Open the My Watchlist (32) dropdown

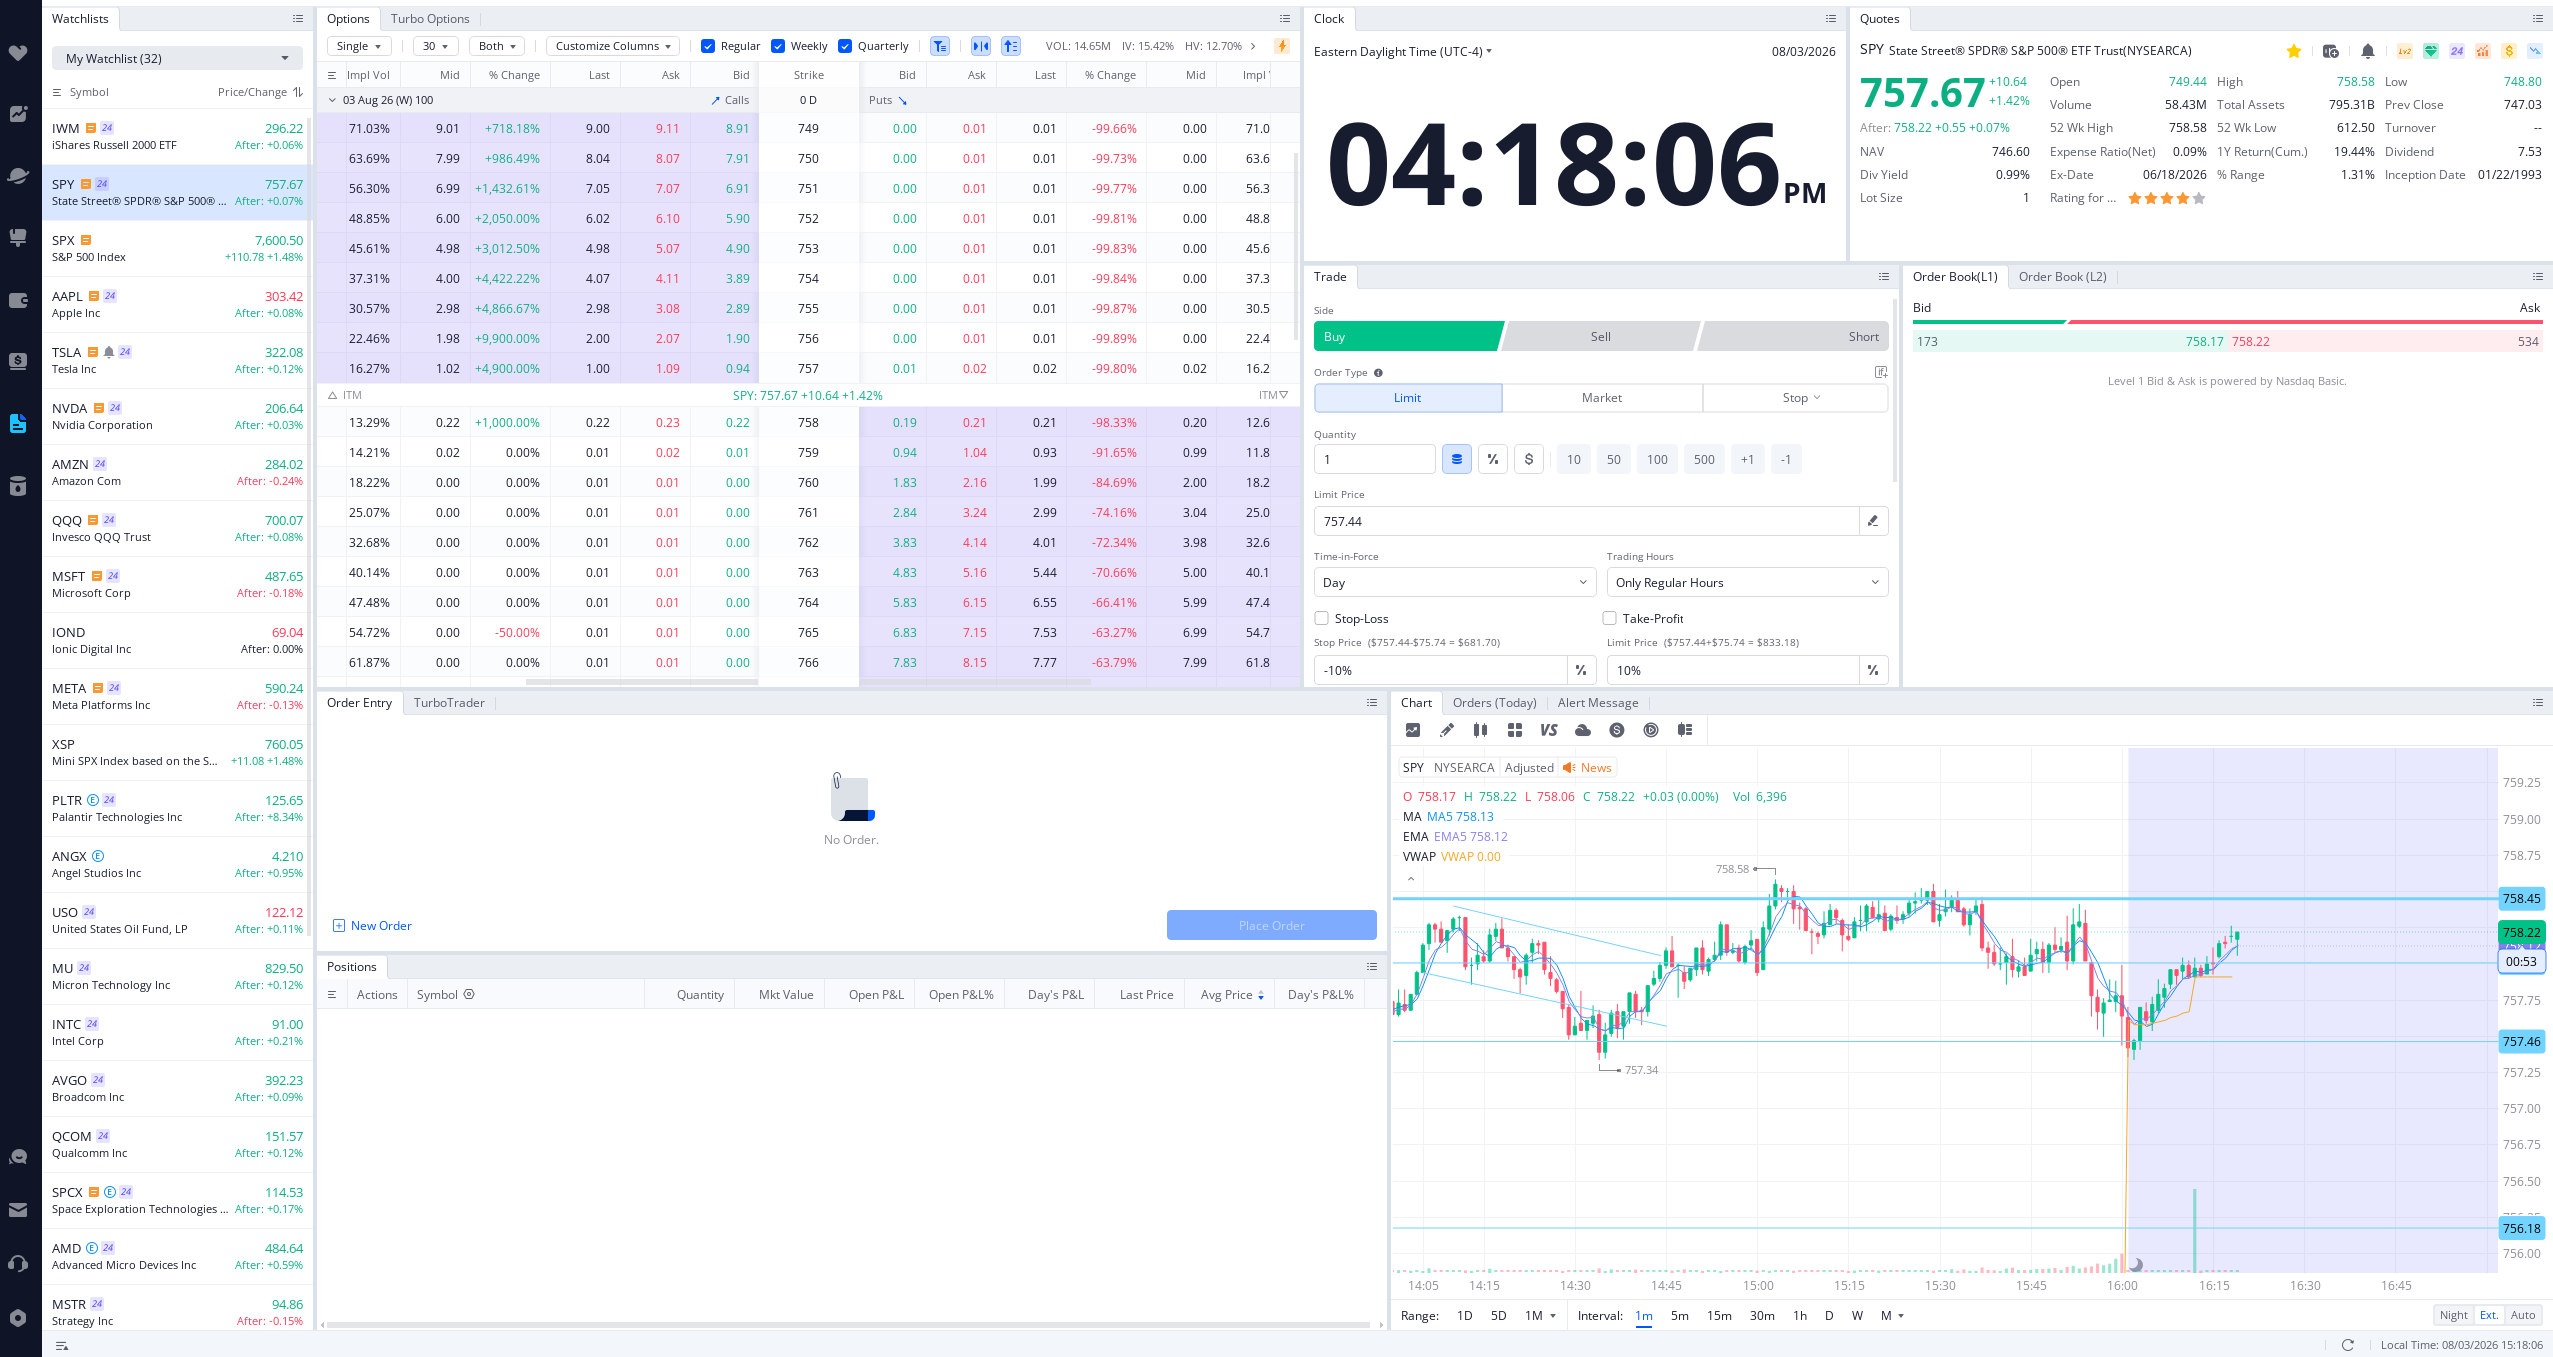point(177,58)
